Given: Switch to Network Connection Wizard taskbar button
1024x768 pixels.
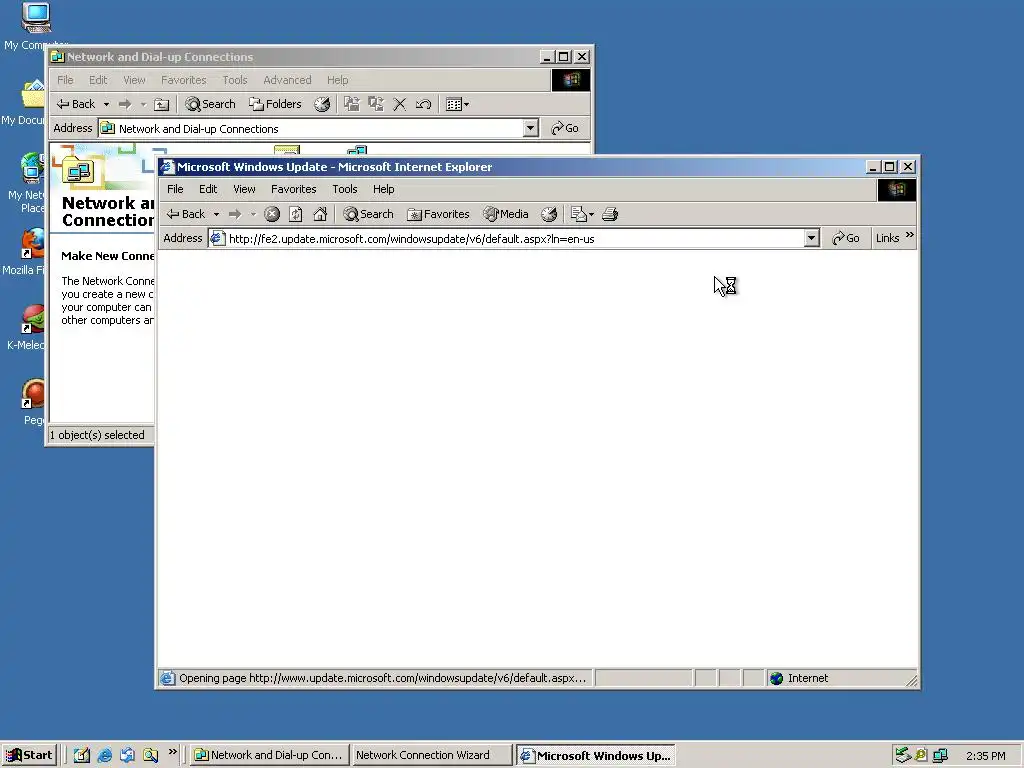Looking at the screenshot, I should pyautogui.click(x=431, y=755).
